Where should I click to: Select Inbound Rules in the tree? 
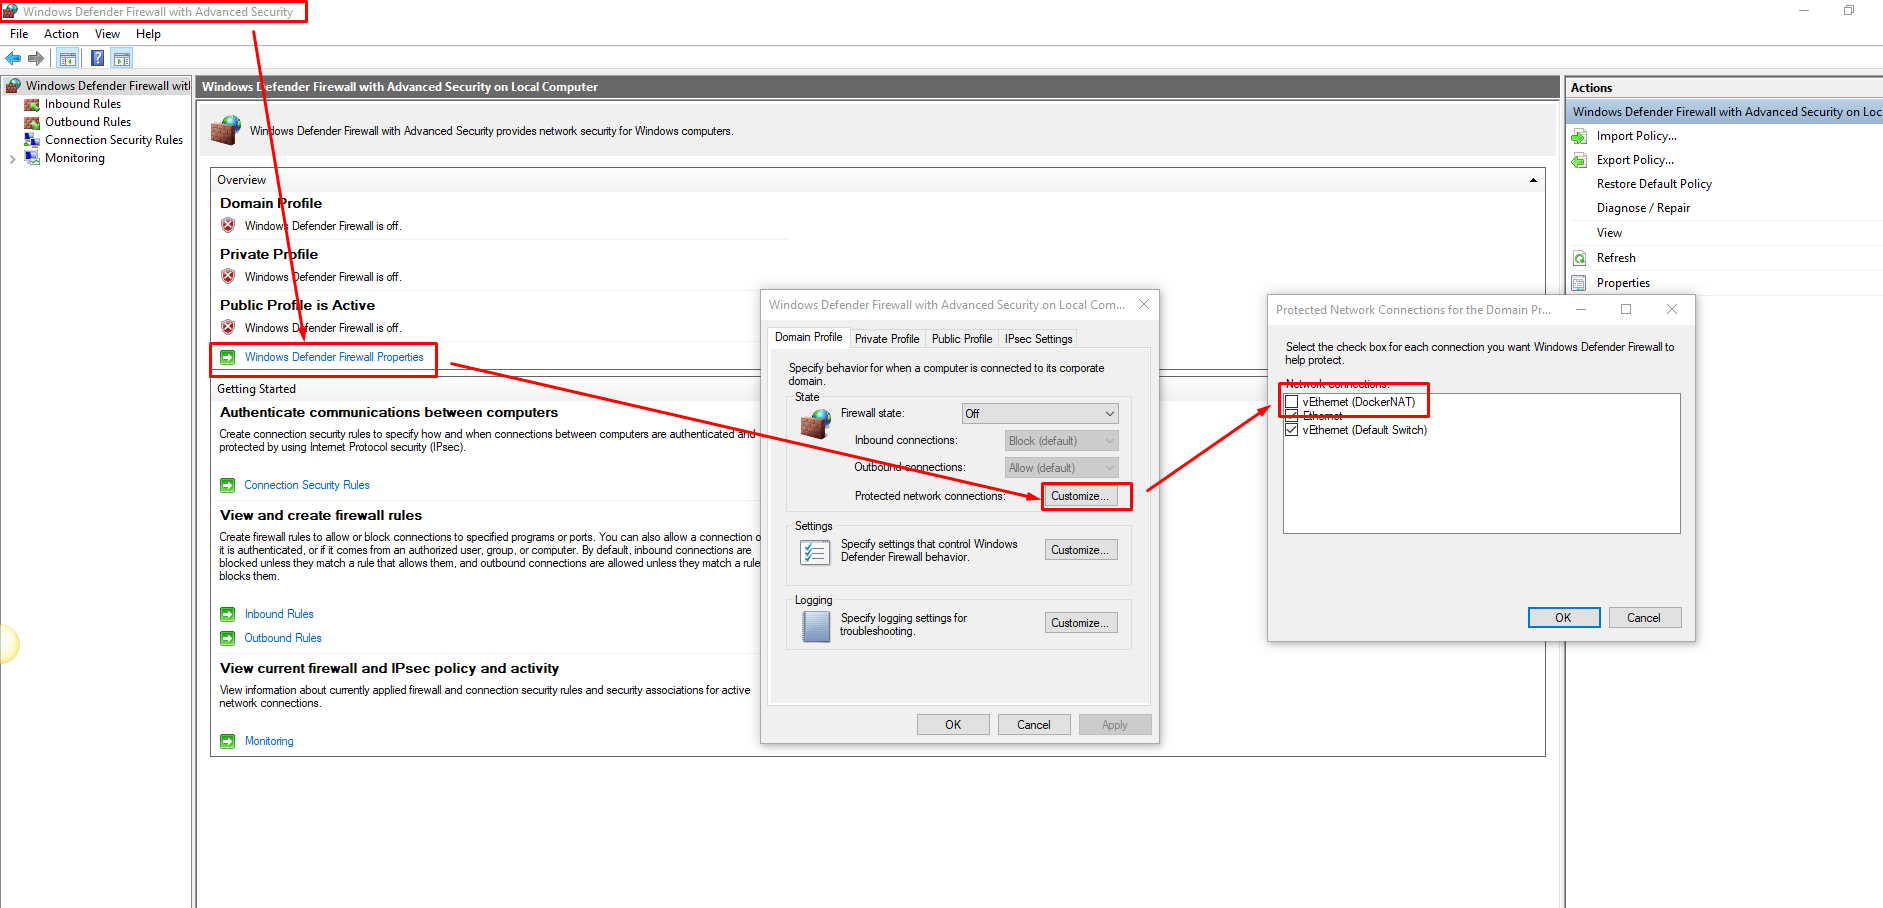click(82, 104)
